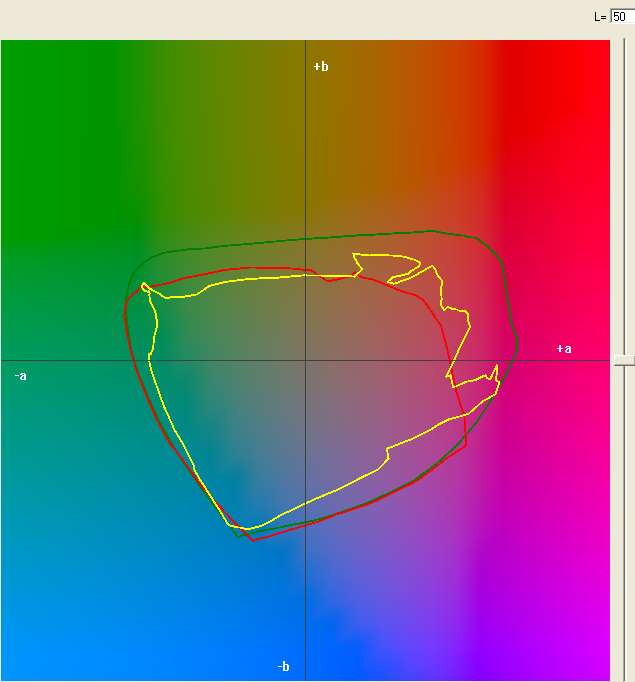Click the lightness slider thumb beside the plot

625,360
